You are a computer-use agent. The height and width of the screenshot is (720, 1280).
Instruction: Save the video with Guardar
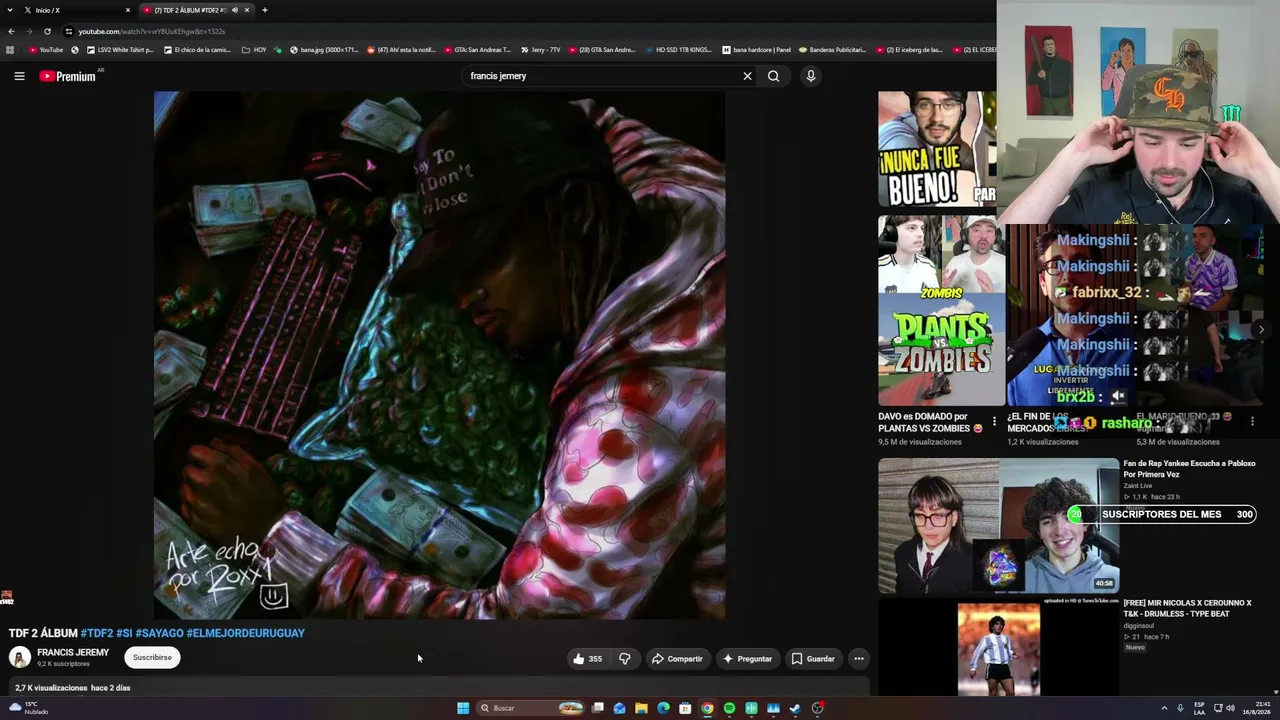coord(813,659)
